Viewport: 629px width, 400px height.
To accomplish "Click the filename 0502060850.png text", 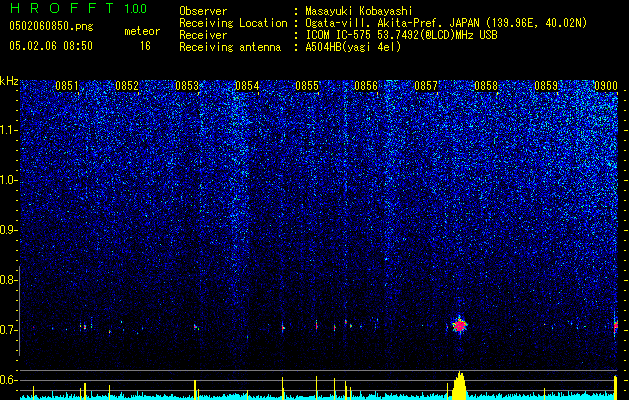I will 51,26.
